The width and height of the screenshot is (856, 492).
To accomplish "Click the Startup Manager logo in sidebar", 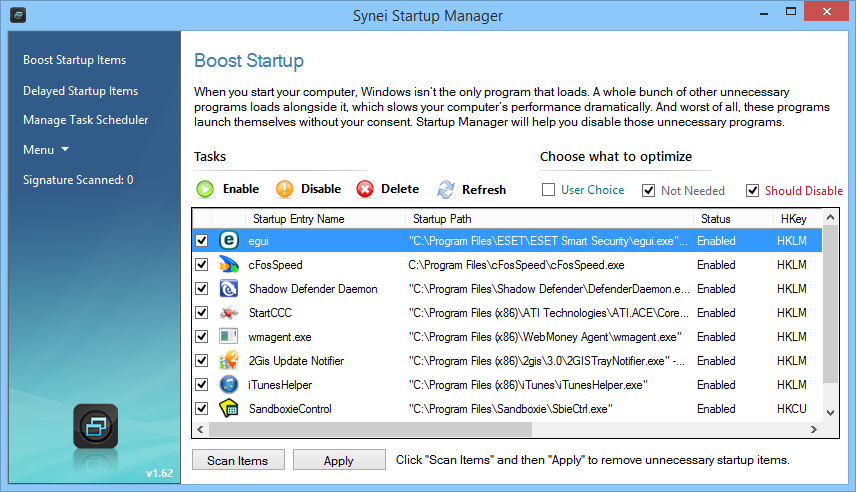I will tap(96, 426).
